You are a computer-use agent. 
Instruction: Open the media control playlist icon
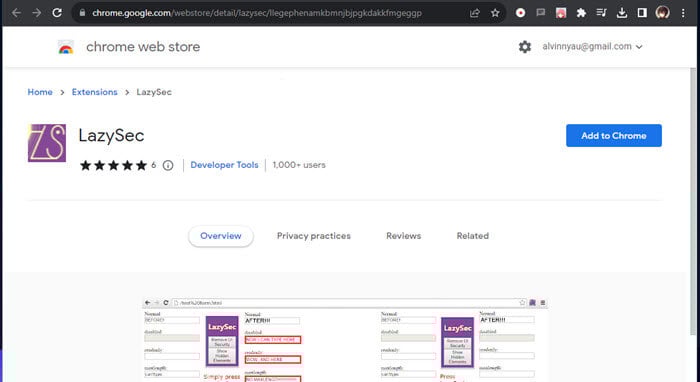601,13
